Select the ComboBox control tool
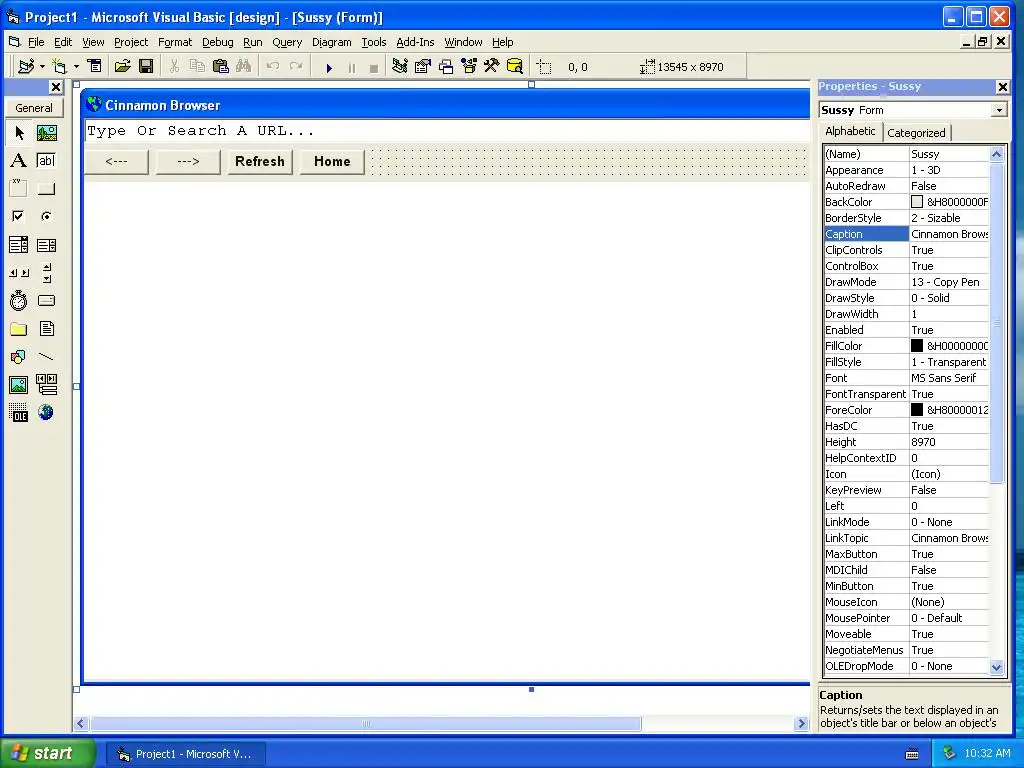The width and height of the screenshot is (1024, 768). click(18, 245)
